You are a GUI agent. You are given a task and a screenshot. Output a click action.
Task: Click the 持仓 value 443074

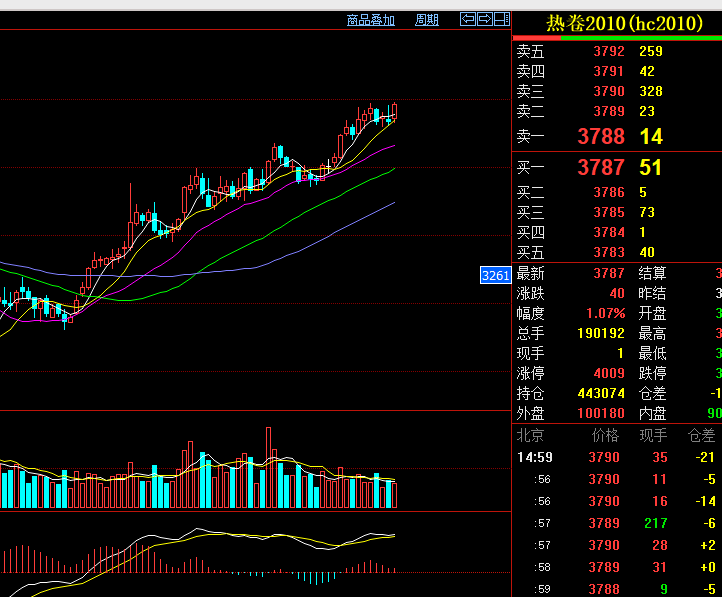pos(601,393)
